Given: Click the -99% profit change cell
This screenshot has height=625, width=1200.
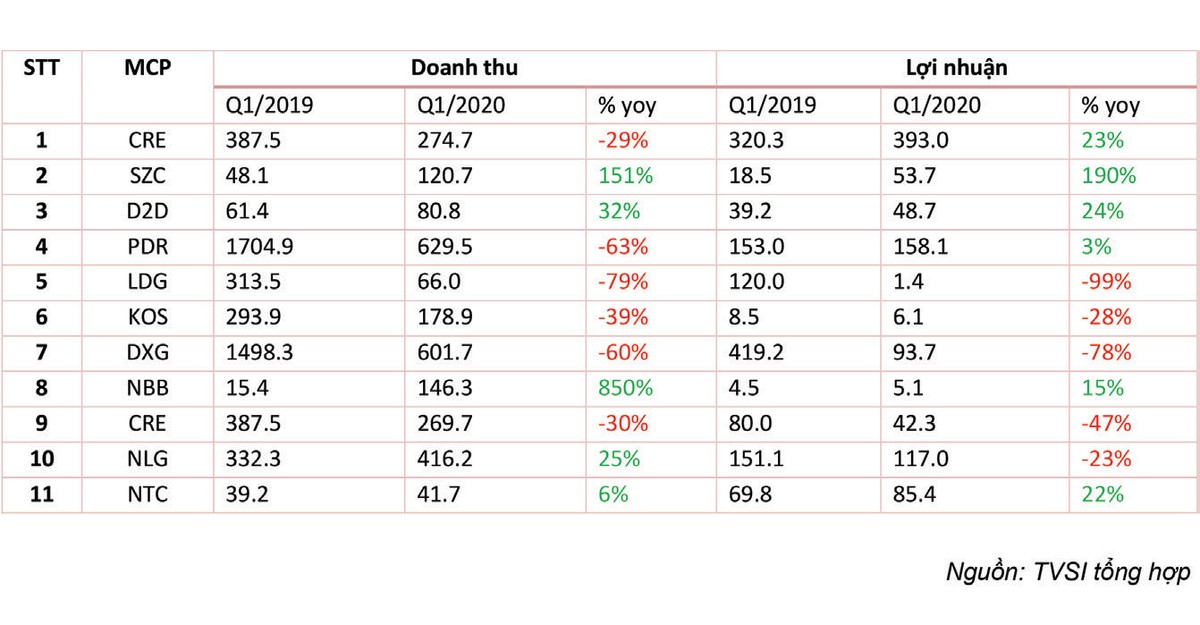Looking at the screenshot, I should click(1107, 282).
